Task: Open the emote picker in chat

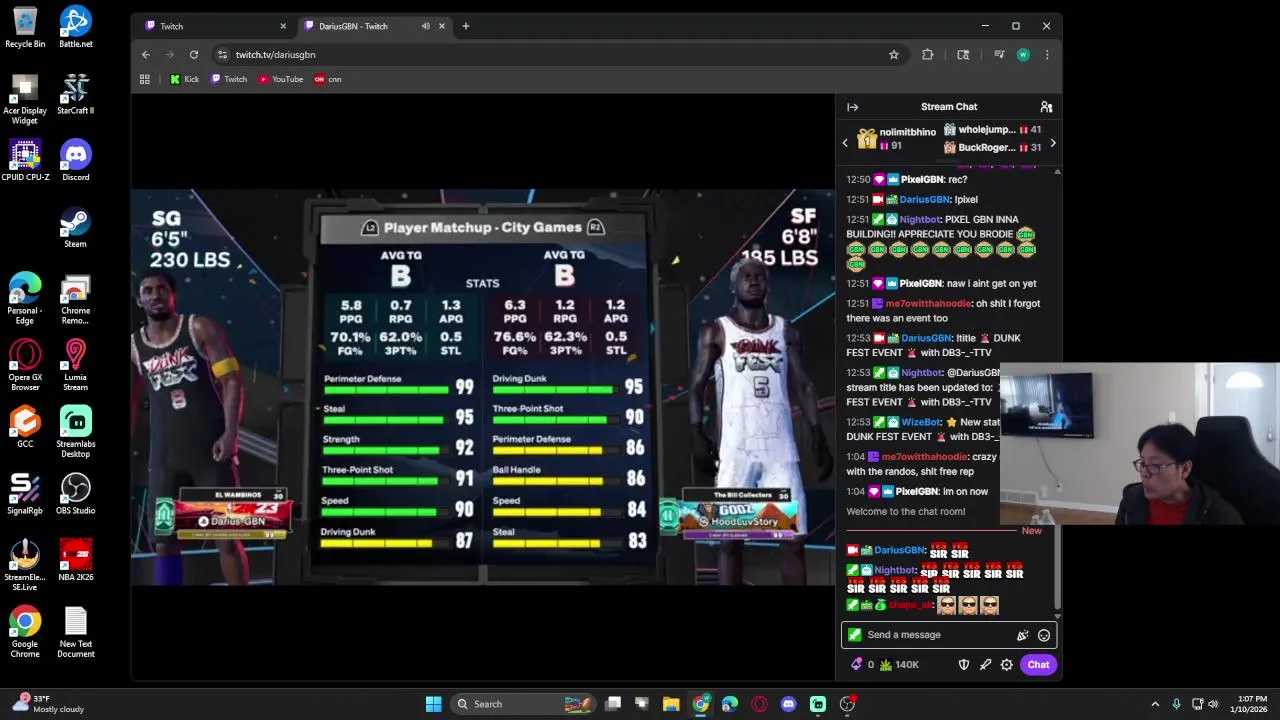Action: (1044, 635)
